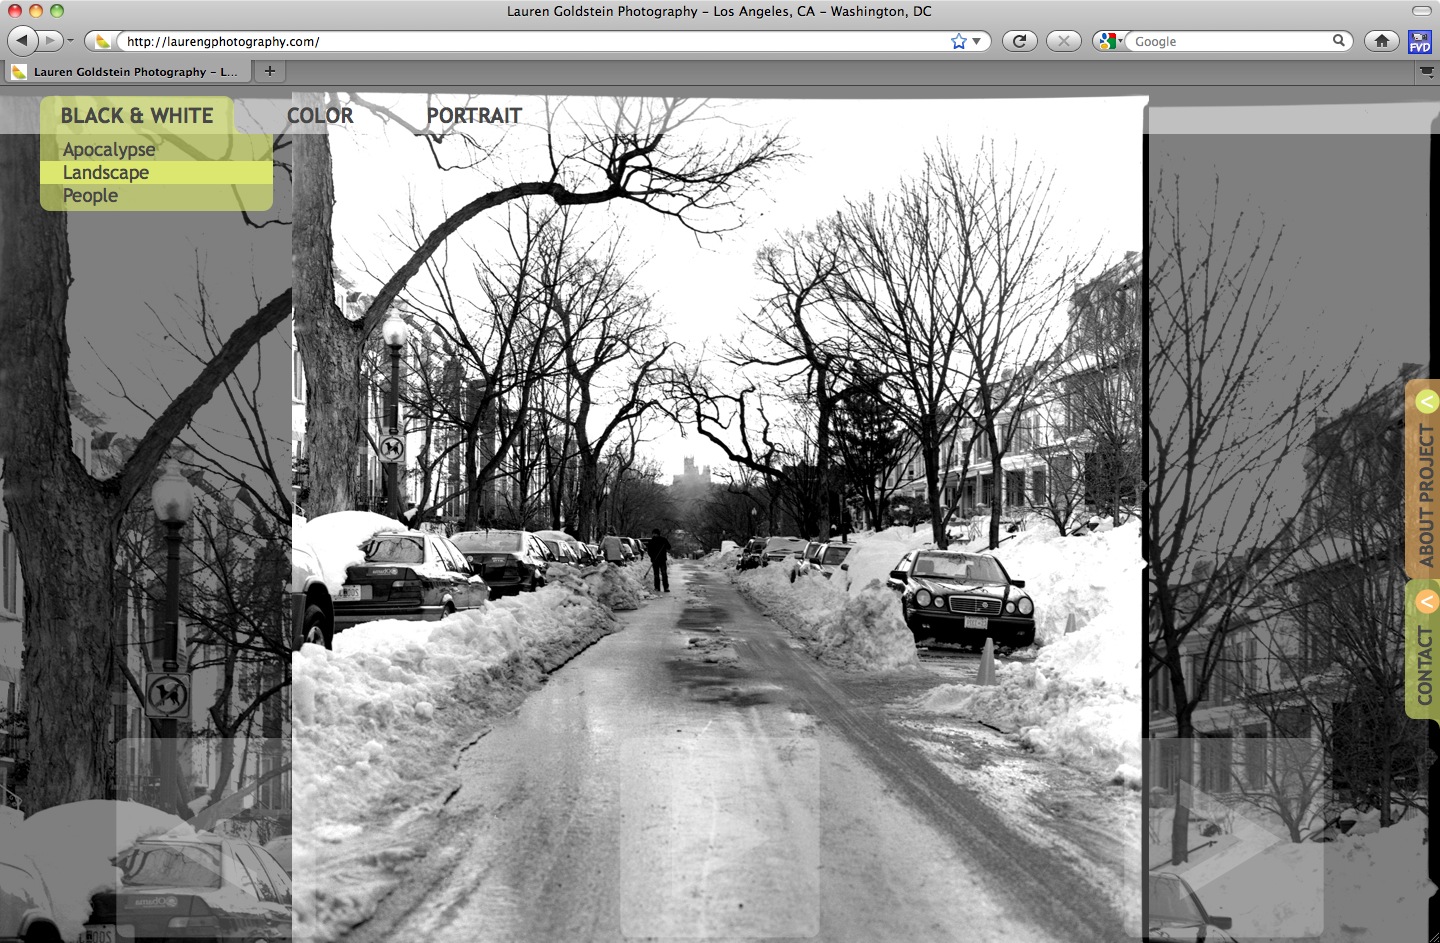Bookmark page with the star icon
Viewport: 1440px width, 943px height.
coord(959,41)
